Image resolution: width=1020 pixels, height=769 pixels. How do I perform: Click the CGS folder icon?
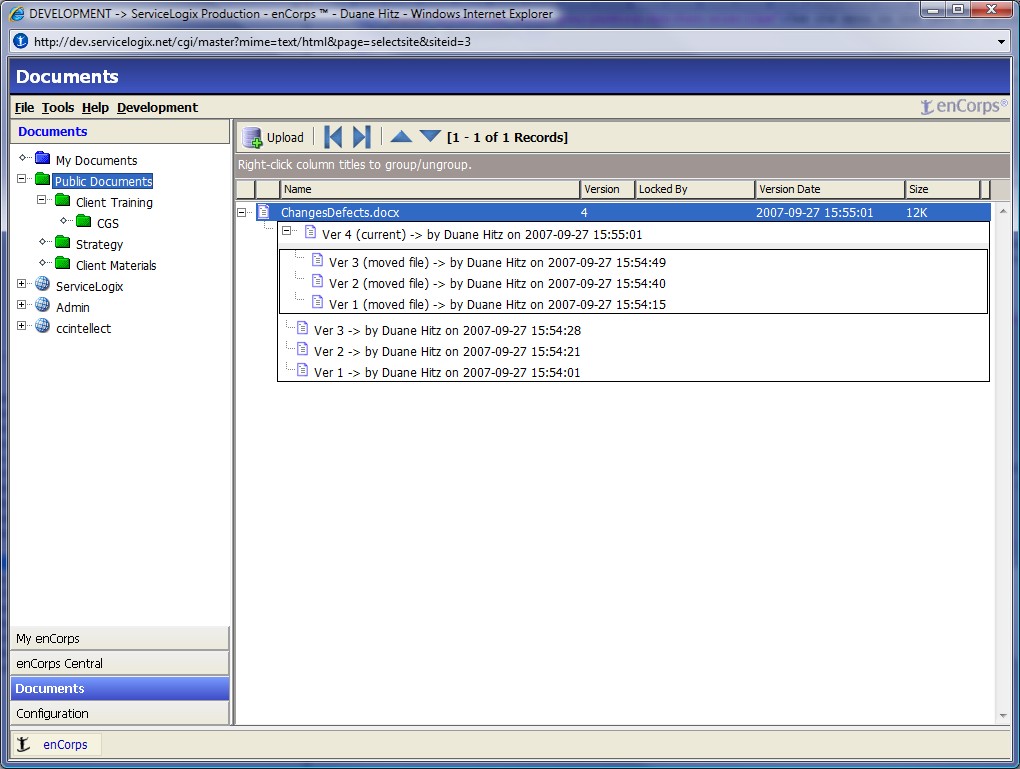(x=84, y=221)
